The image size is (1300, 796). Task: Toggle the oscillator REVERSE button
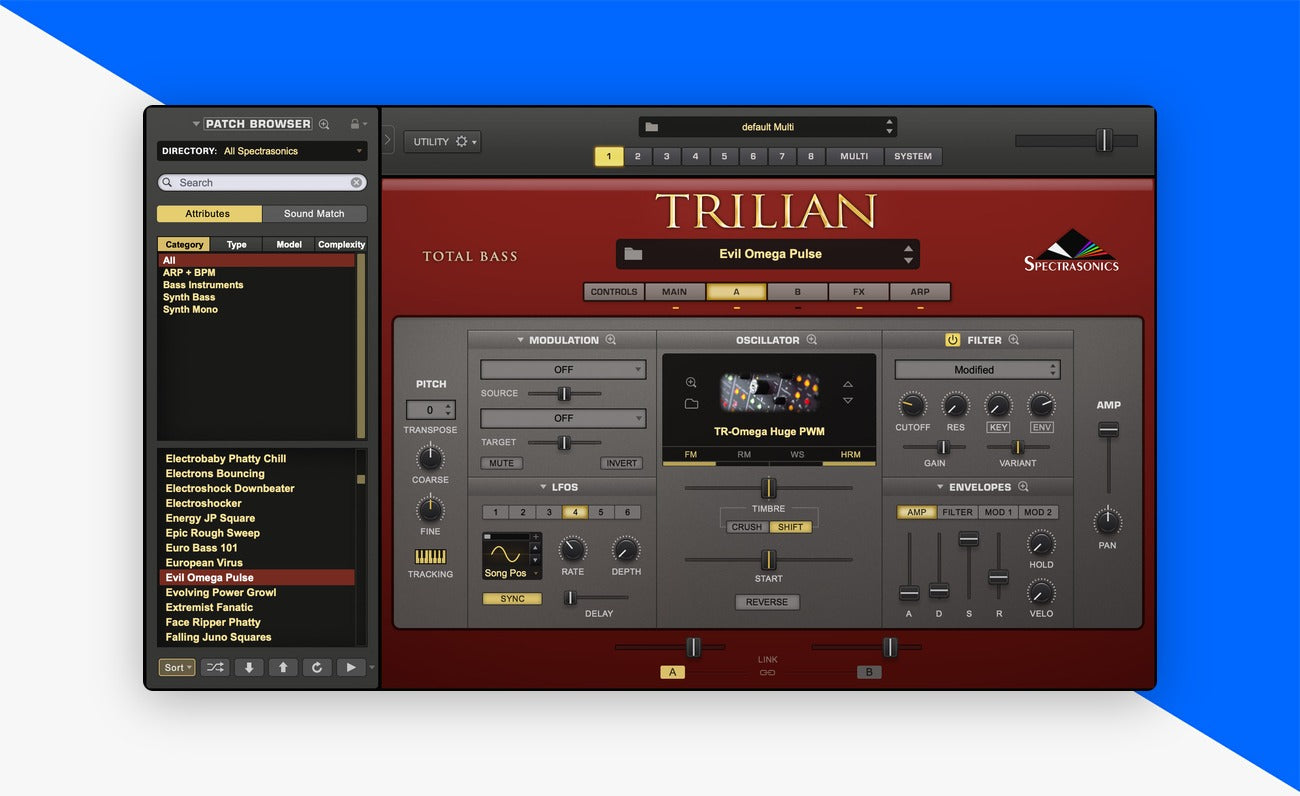coord(767,602)
